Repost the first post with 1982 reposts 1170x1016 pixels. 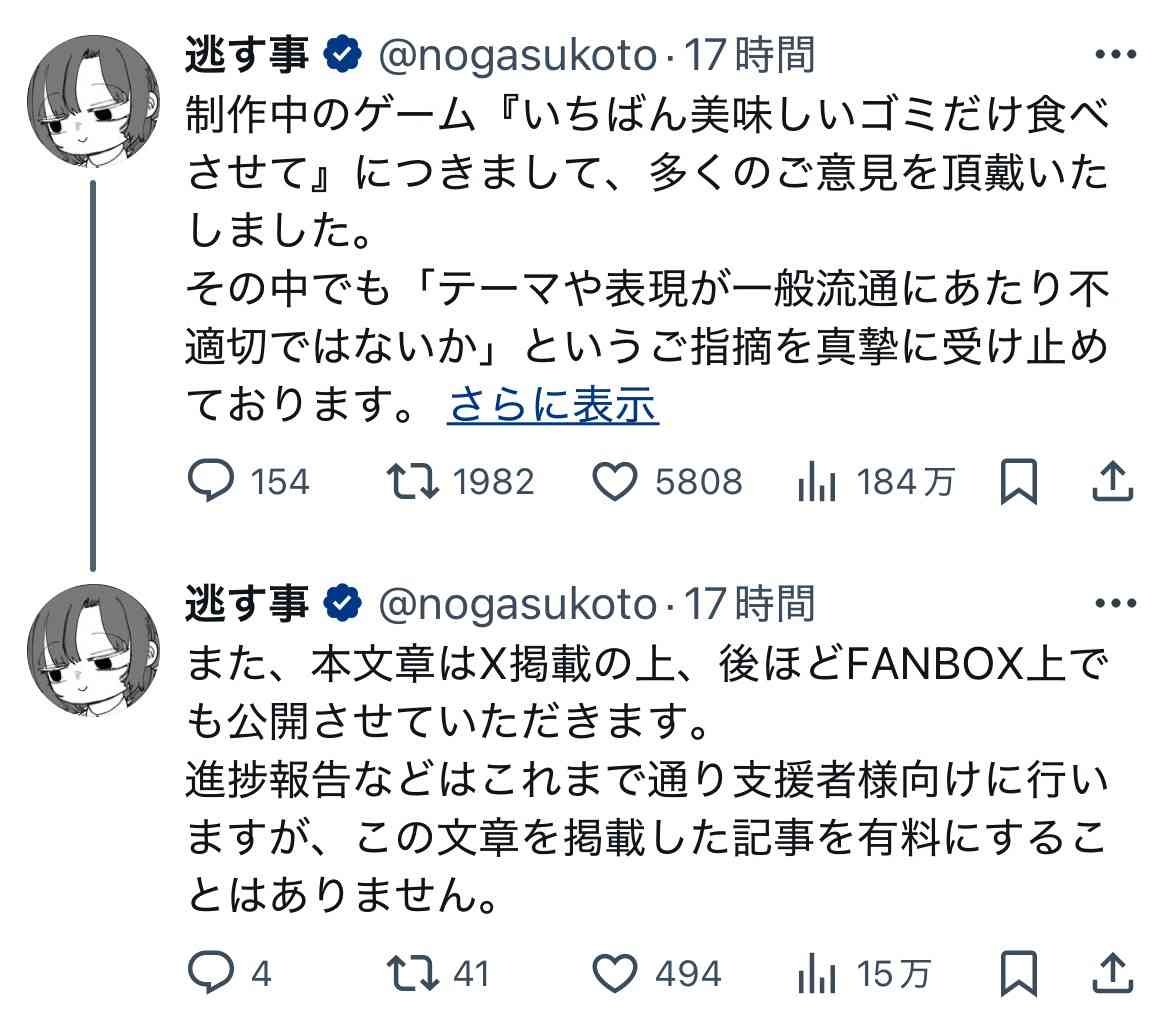coord(414,483)
